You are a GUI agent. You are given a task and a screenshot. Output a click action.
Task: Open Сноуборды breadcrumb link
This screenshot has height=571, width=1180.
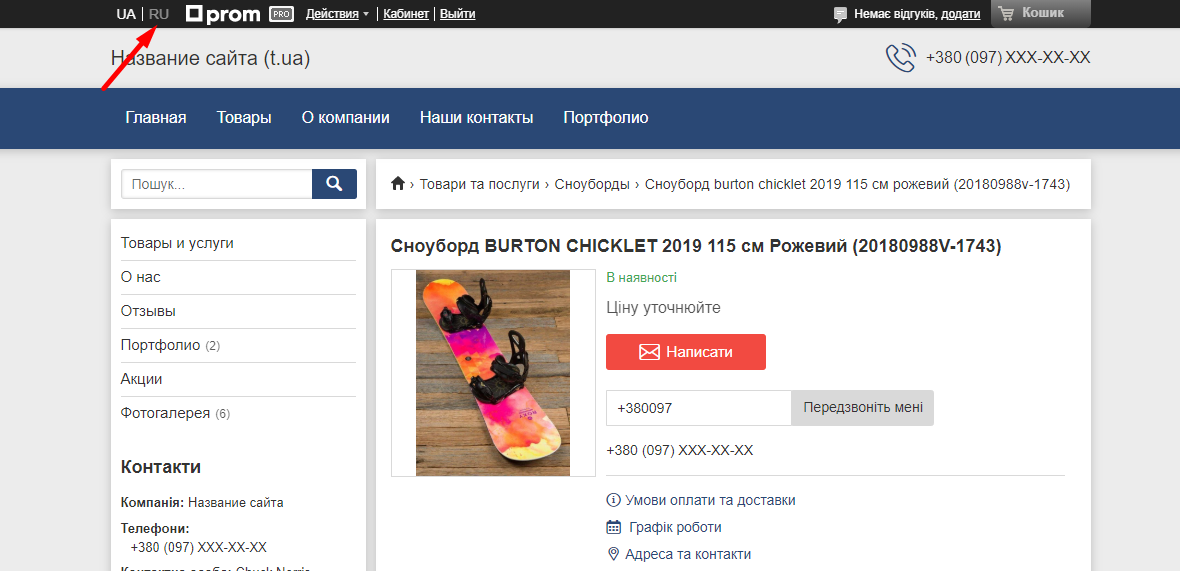592,184
